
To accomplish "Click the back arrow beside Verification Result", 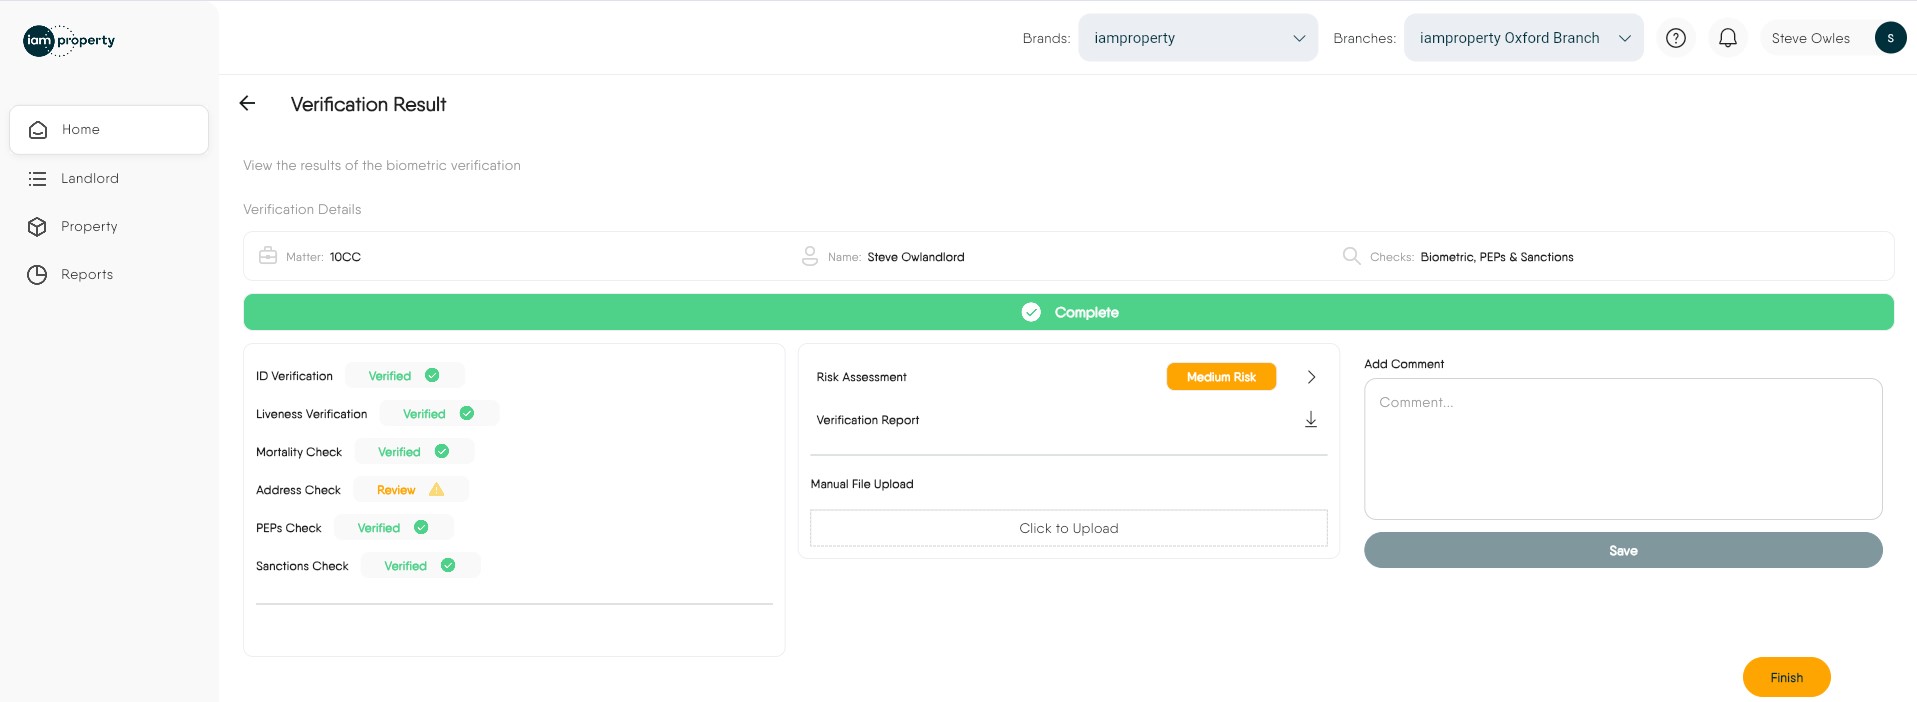I will [x=247, y=103].
